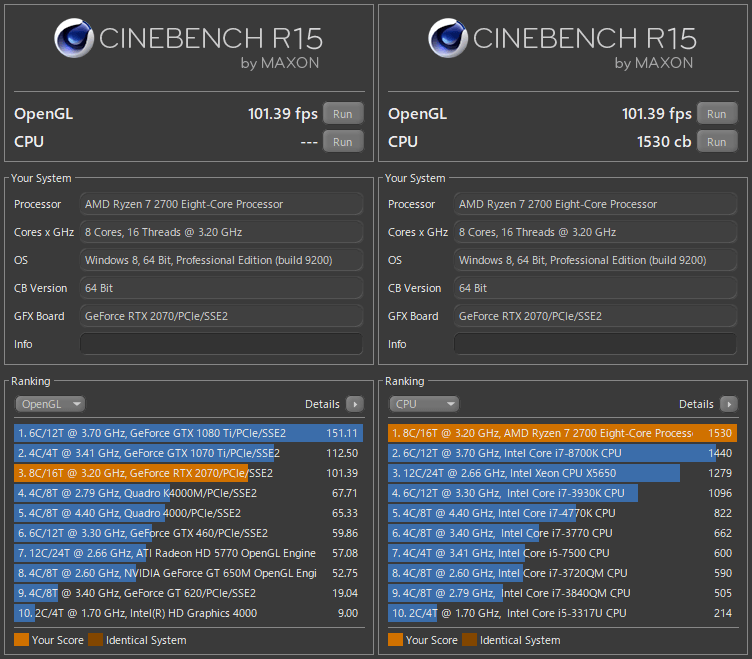Image resolution: width=752 pixels, height=659 pixels.
Task: Select Intel Core i7-3770 ranking row
Action: (563, 533)
